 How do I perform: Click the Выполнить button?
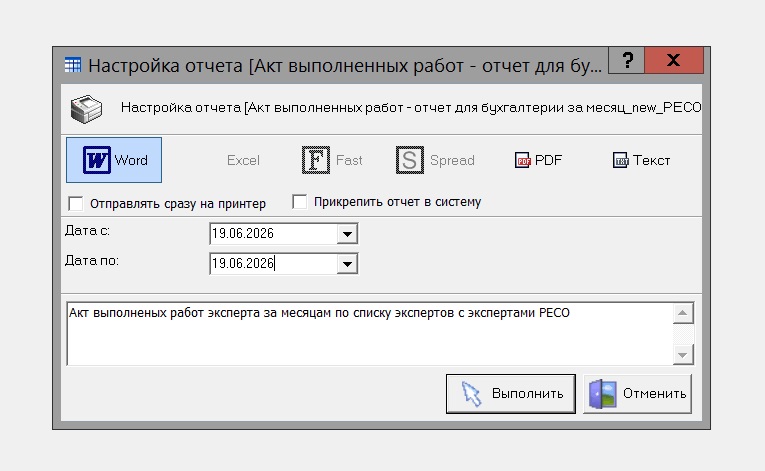[511, 394]
